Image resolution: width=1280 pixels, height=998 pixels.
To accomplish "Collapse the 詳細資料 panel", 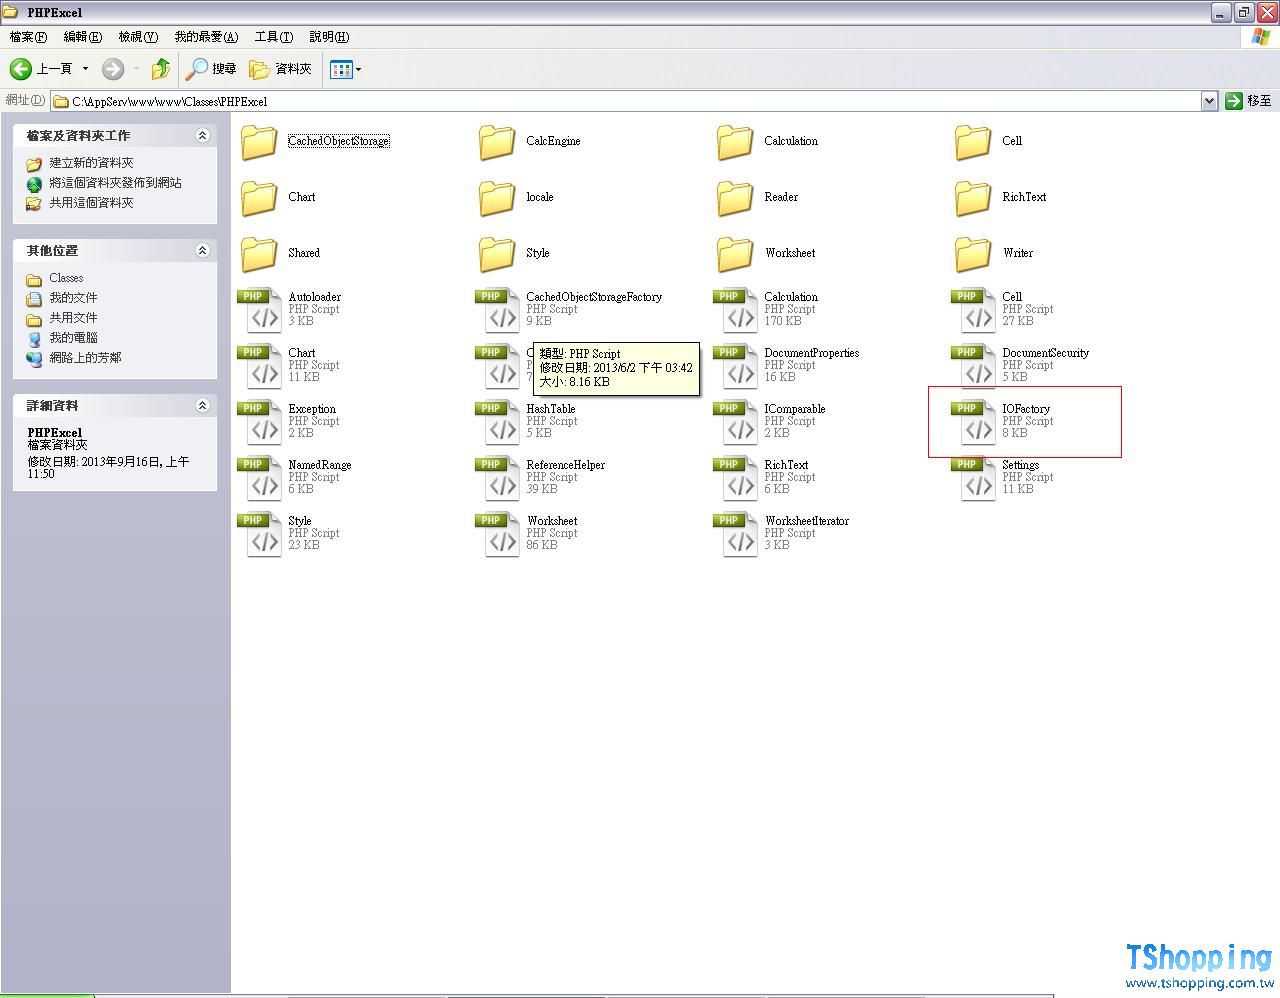I will click(202, 406).
